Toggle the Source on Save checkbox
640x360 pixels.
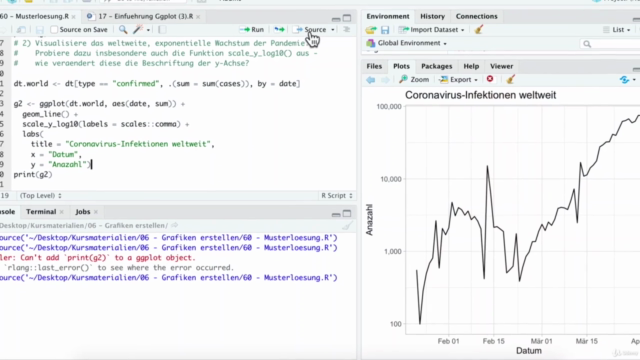54,29
